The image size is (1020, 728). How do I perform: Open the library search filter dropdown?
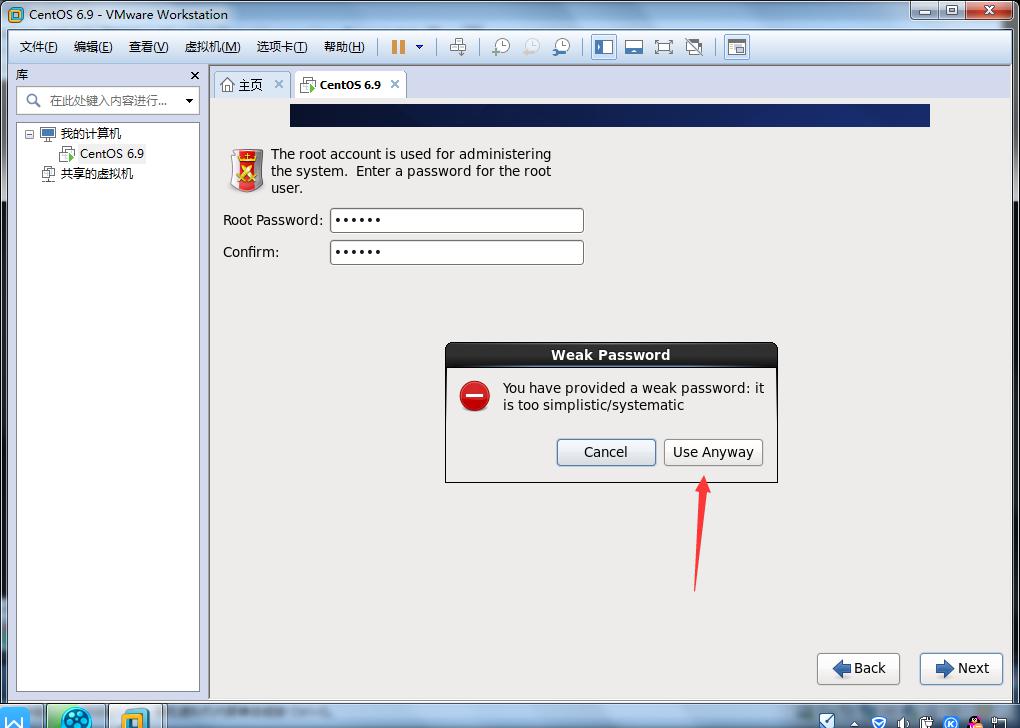tap(189, 101)
